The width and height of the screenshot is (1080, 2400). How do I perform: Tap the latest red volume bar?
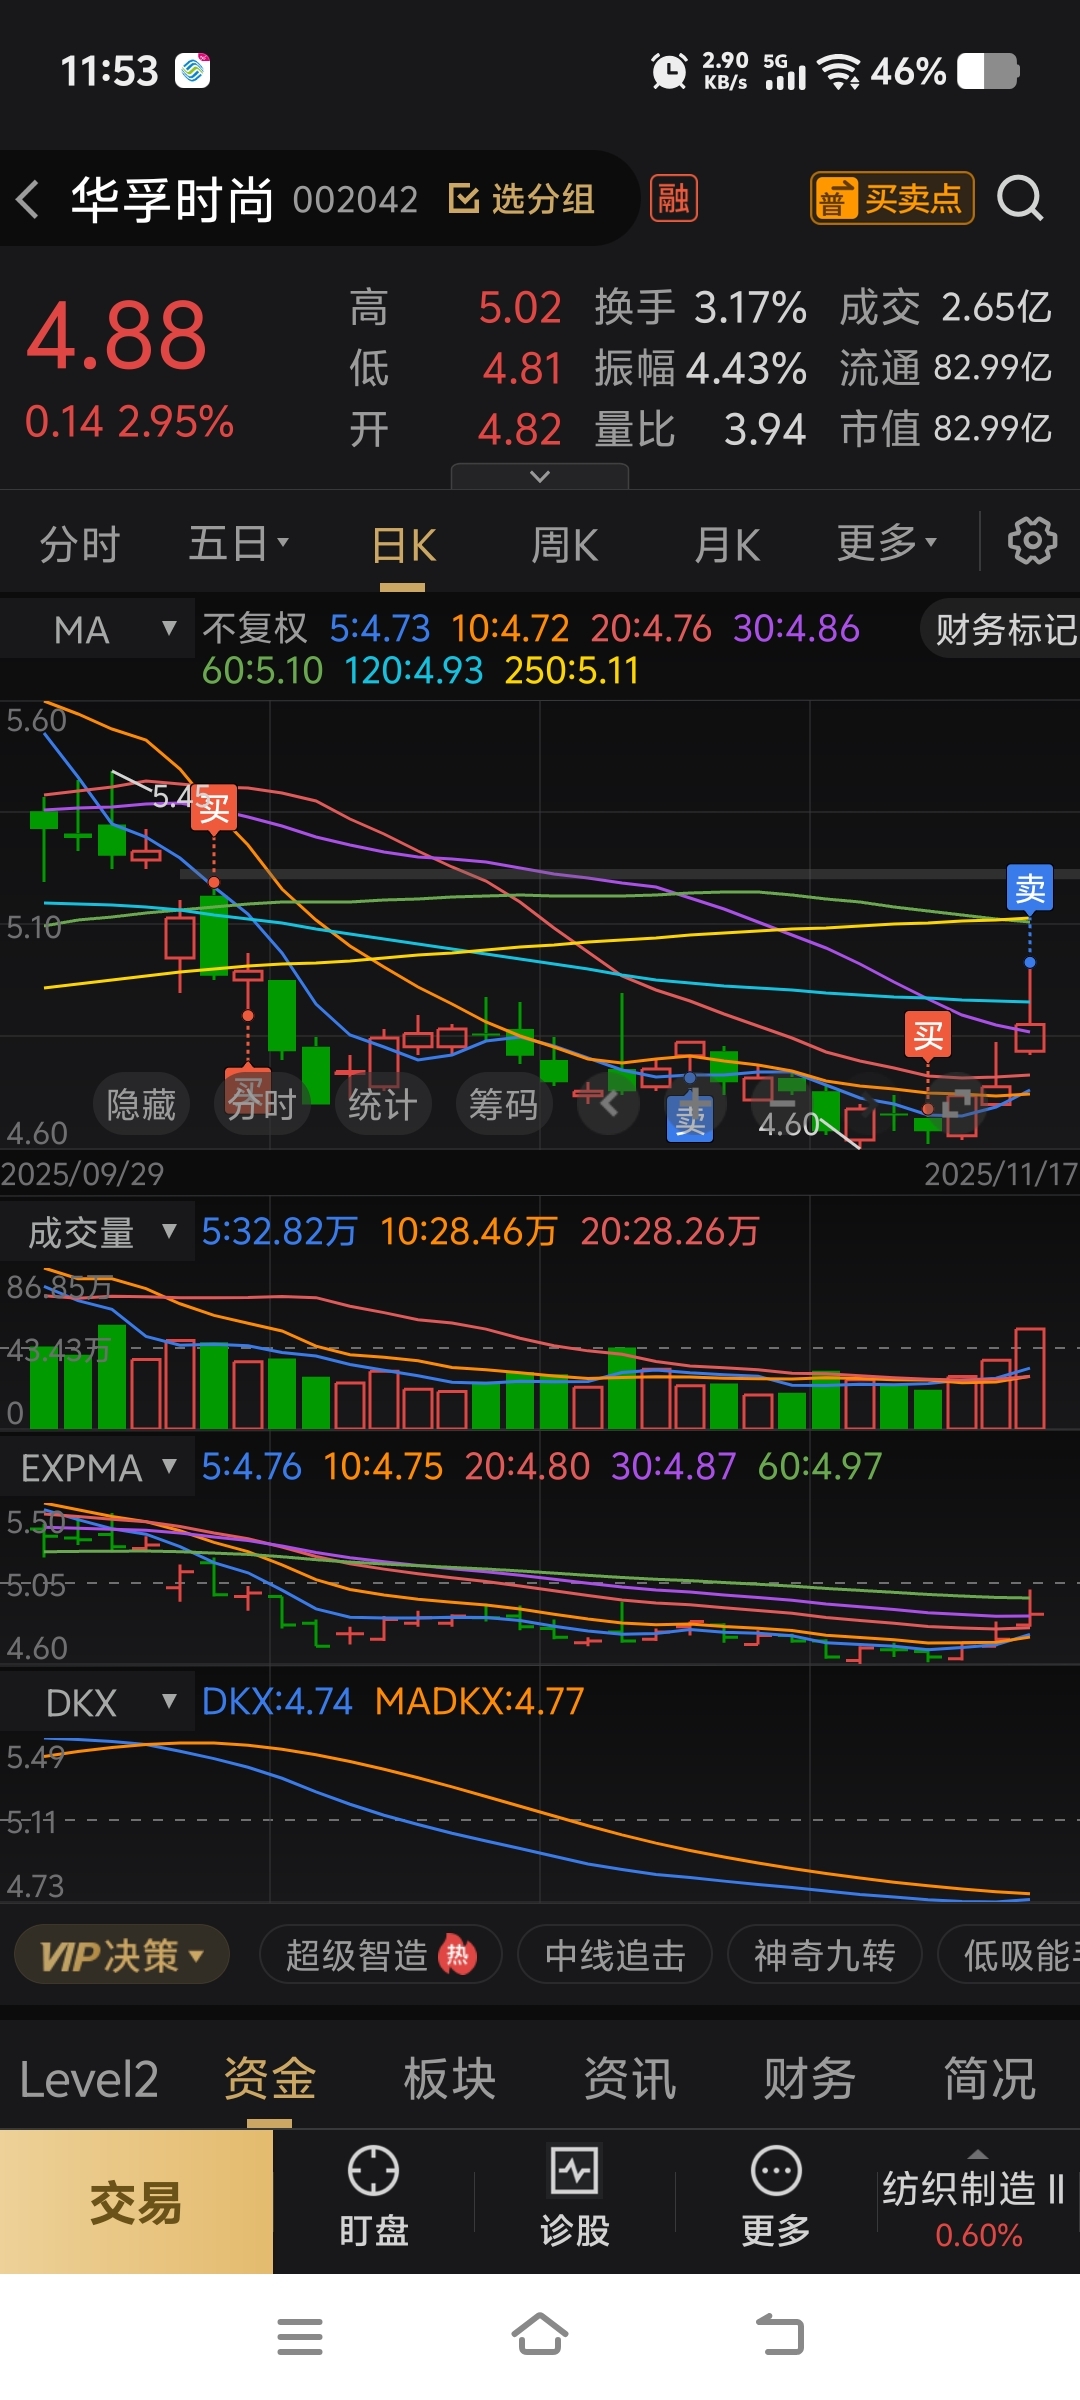1030,1378
